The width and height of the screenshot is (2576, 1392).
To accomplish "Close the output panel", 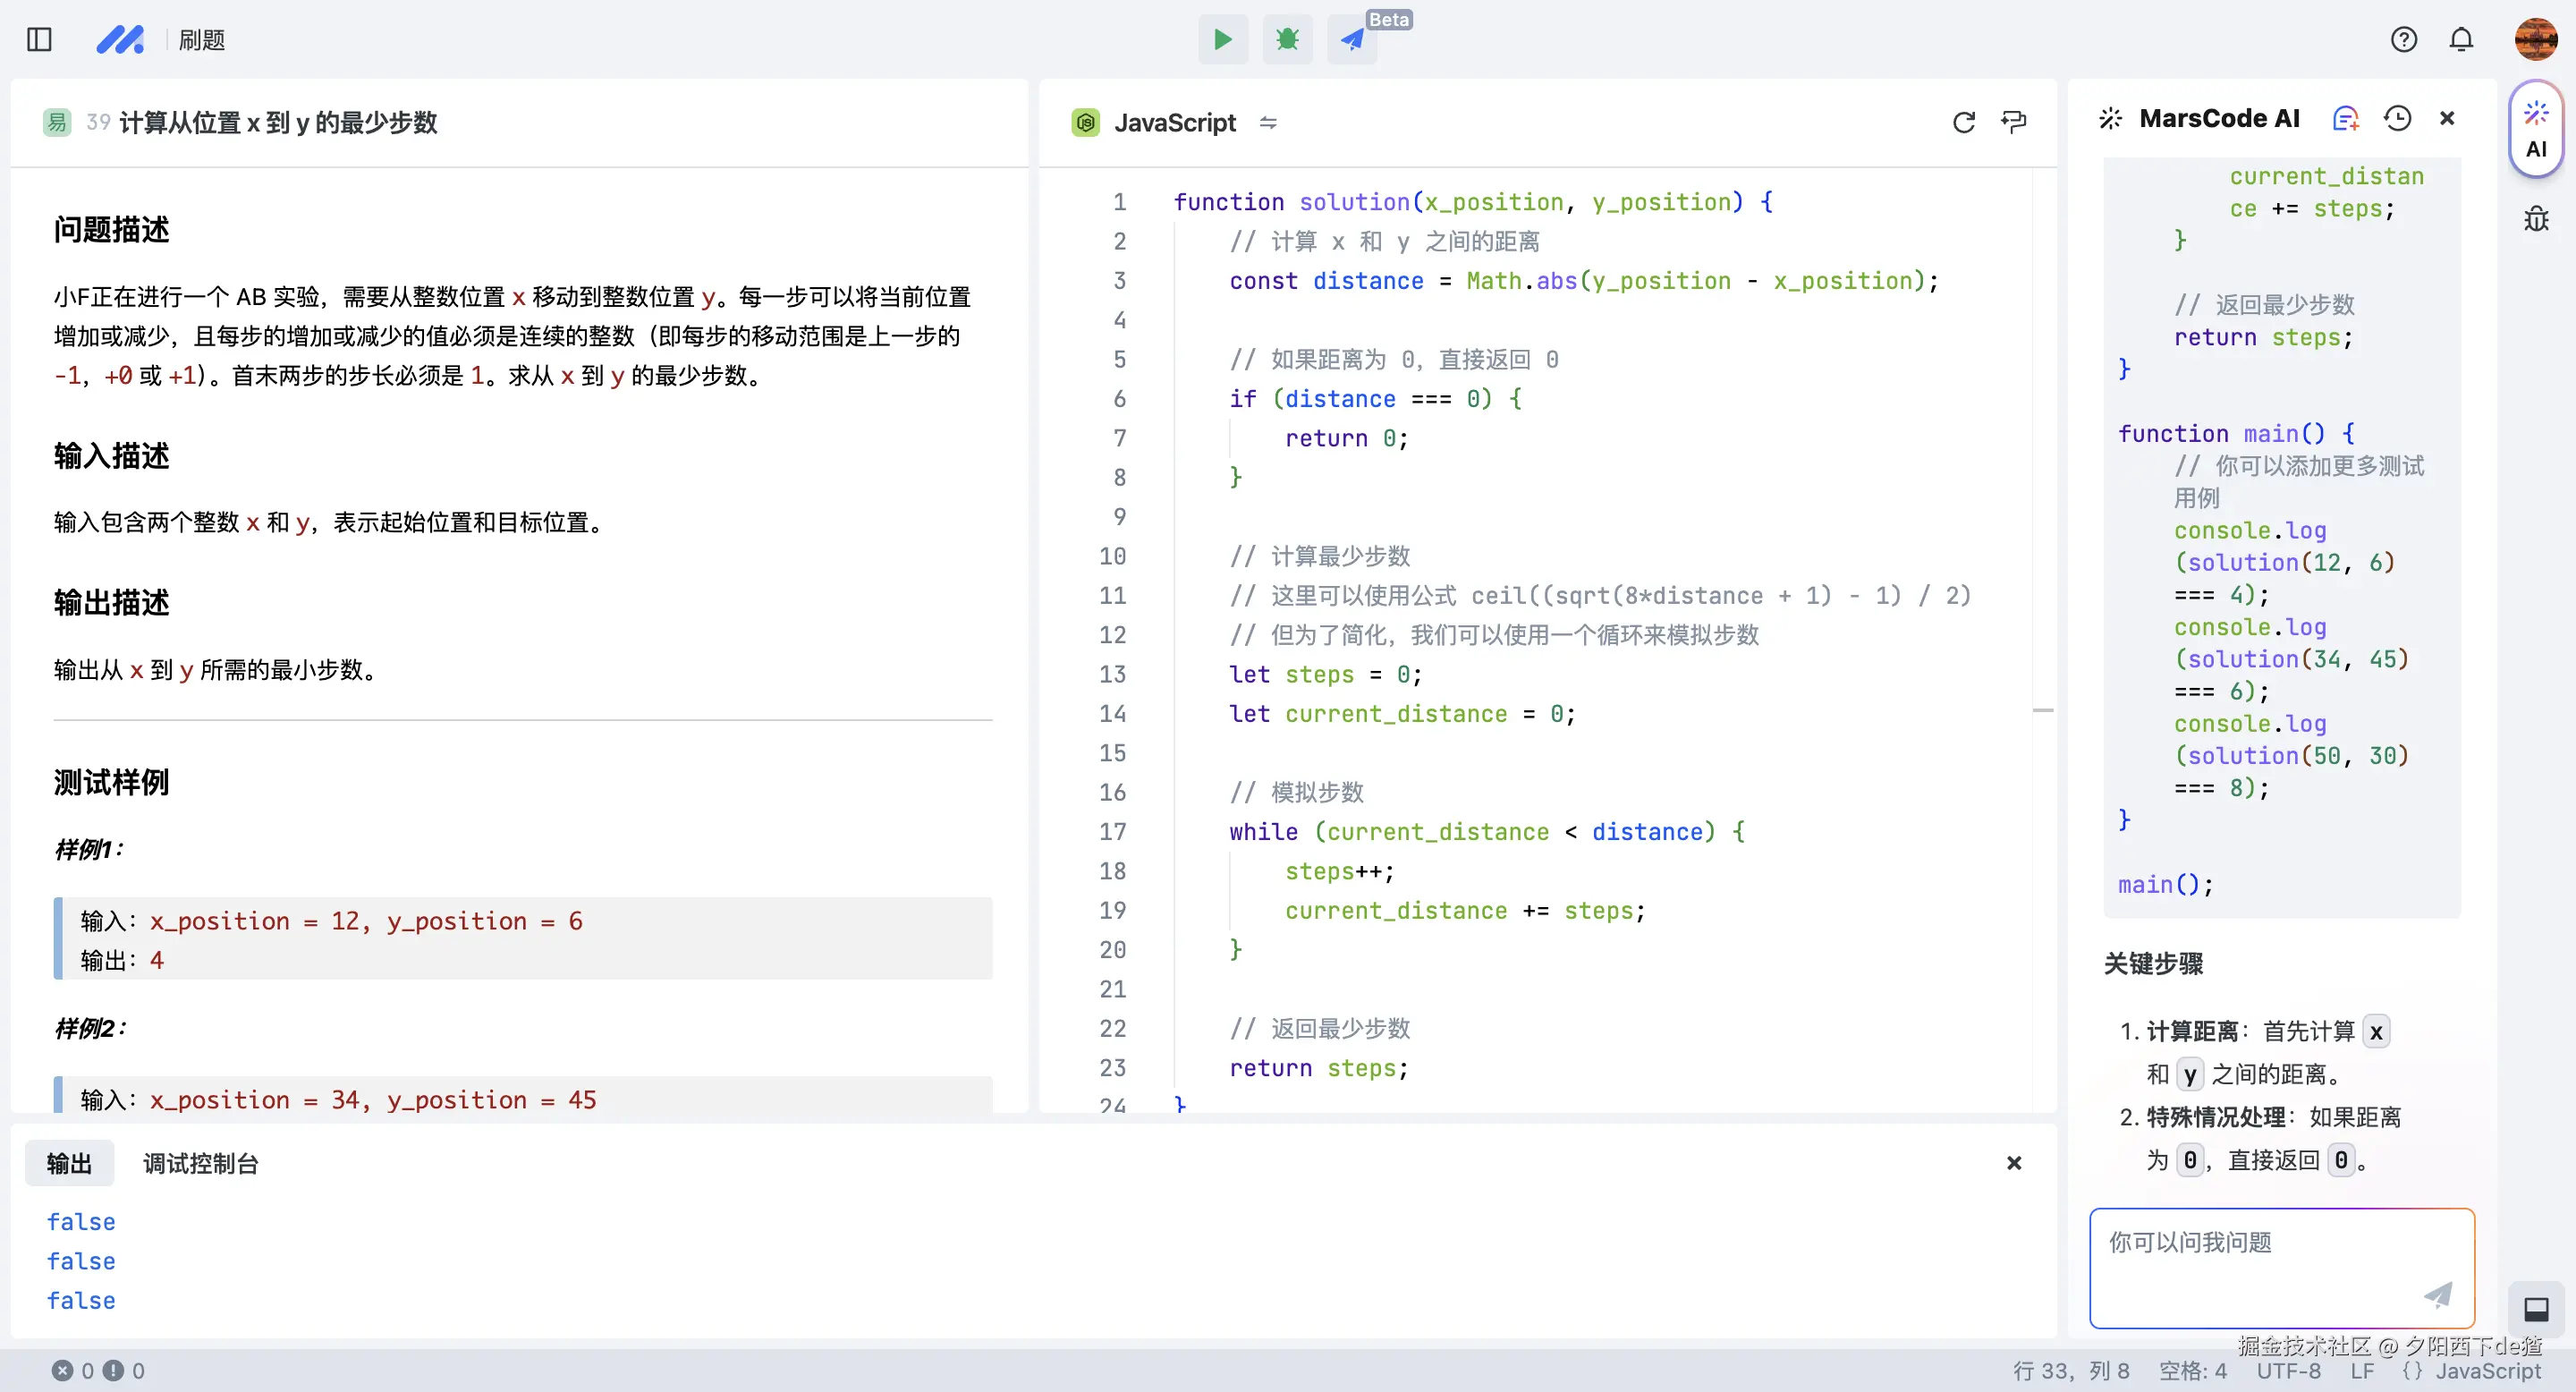I will click(x=2013, y=1163).
